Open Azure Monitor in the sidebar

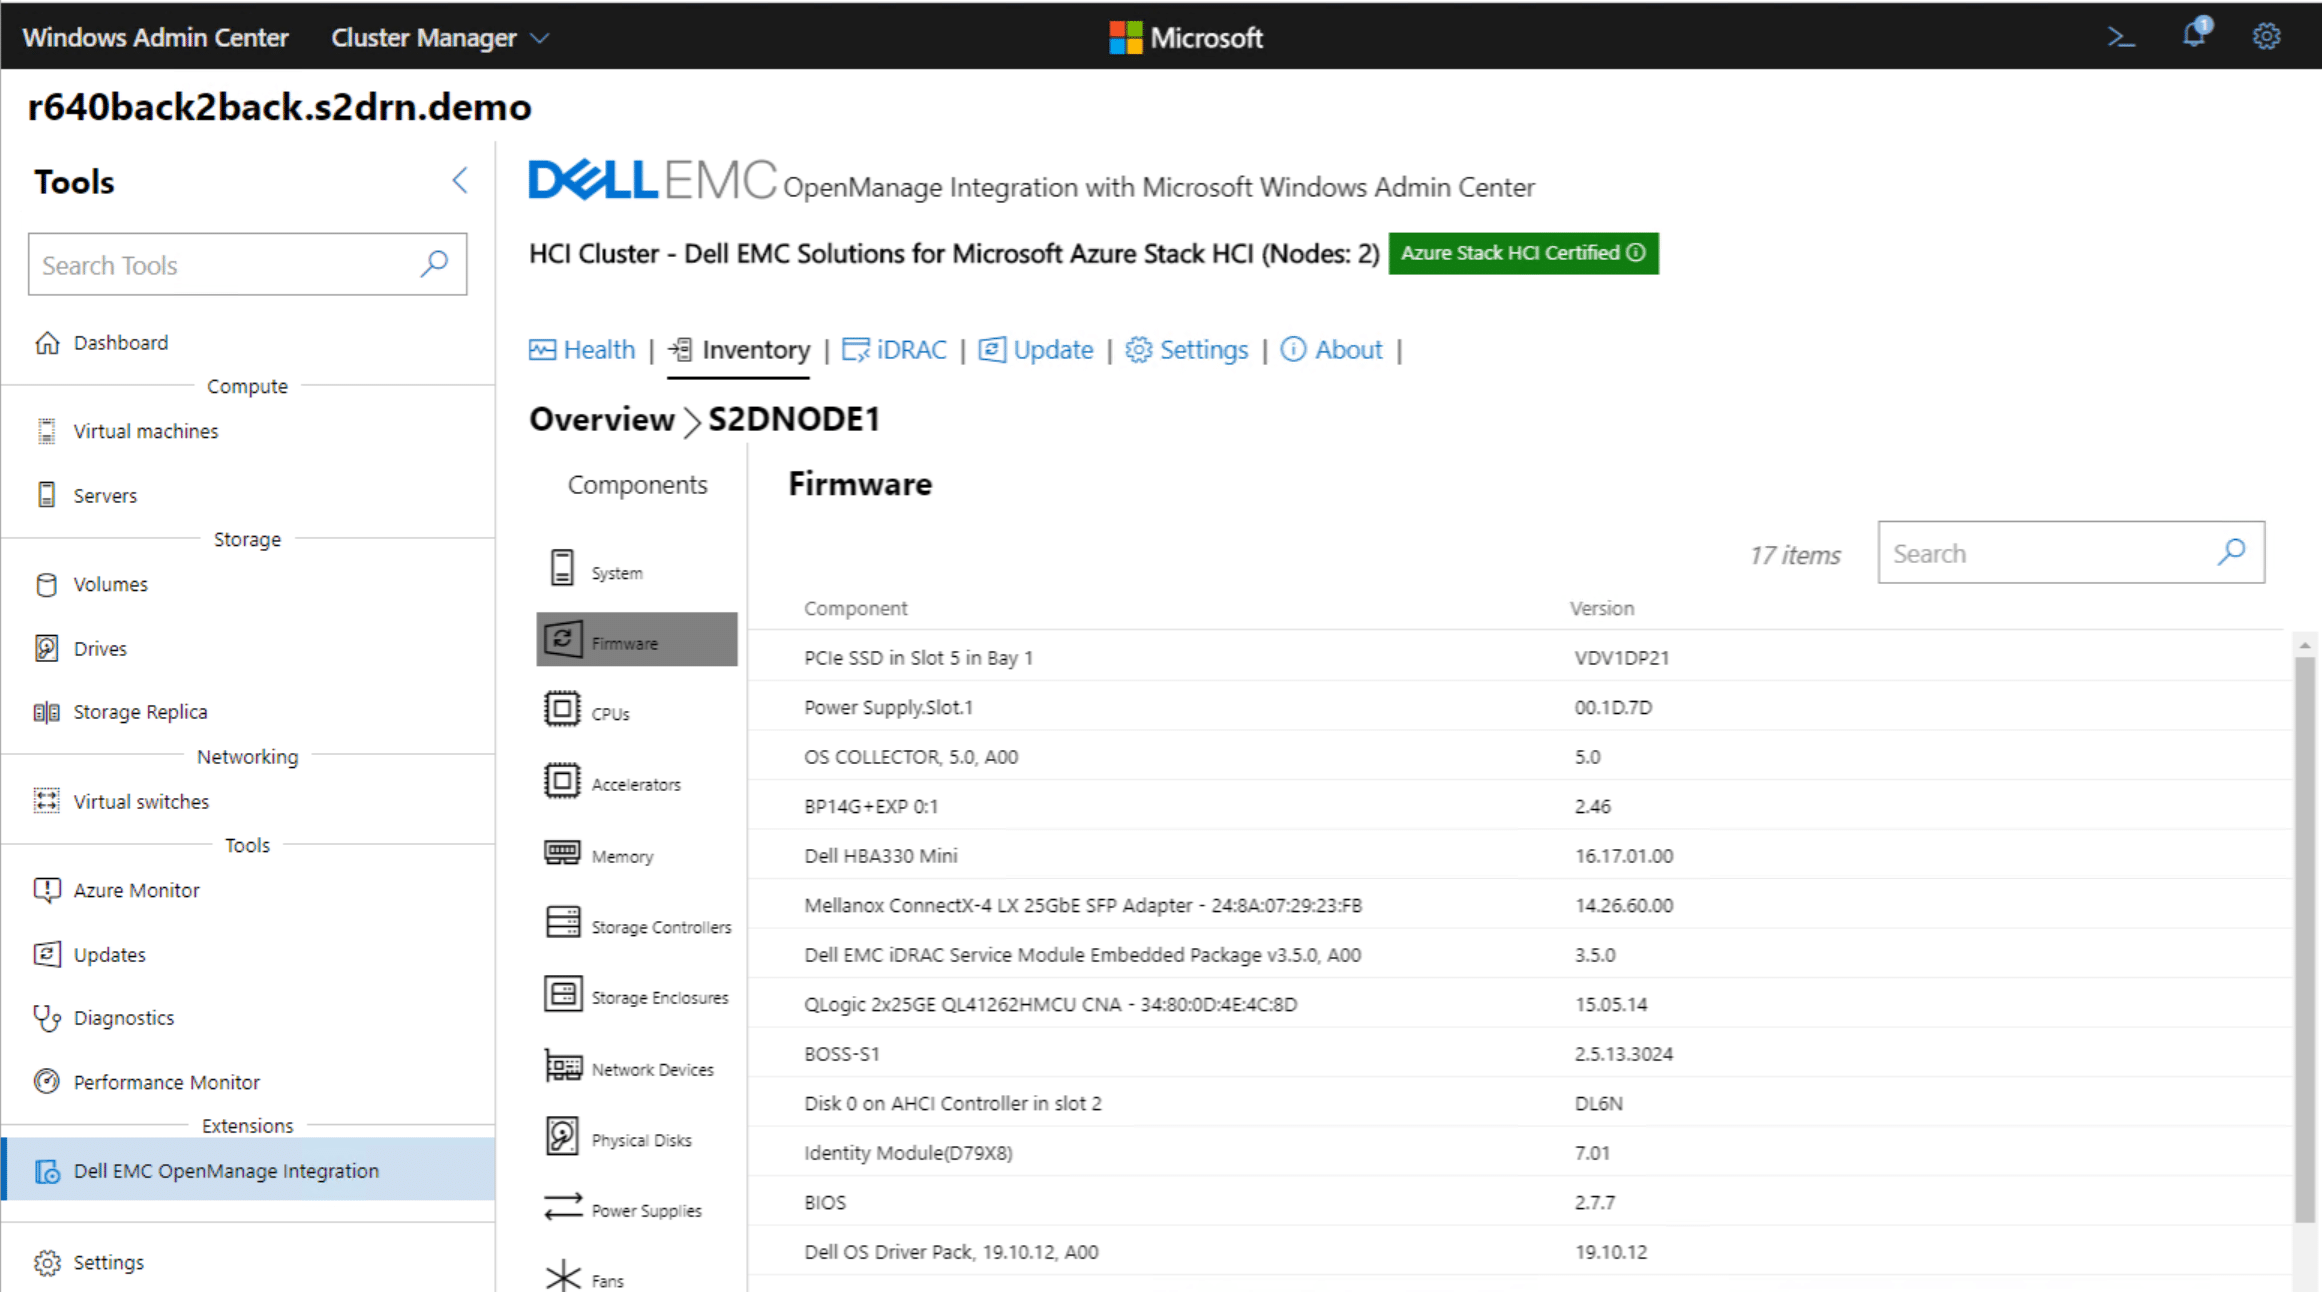click(248, 890)
